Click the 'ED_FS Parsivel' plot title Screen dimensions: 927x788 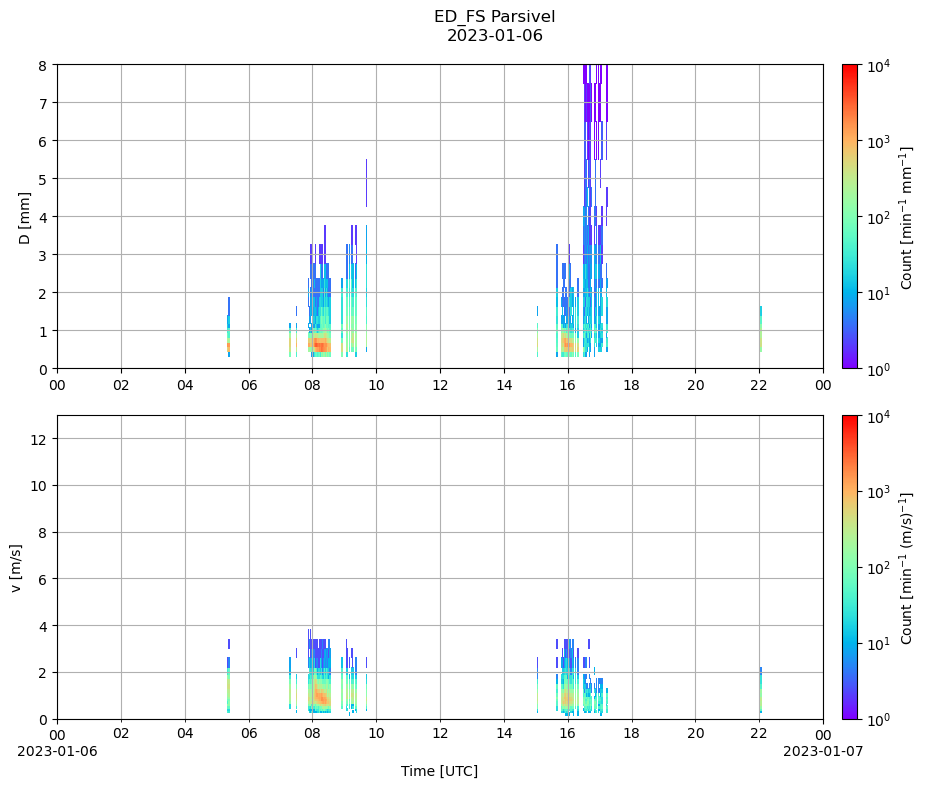(494, 16)
